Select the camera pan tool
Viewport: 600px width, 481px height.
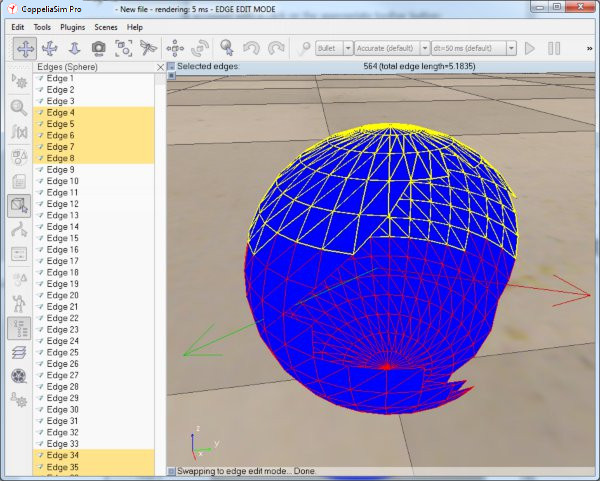[x=25, y=49]
